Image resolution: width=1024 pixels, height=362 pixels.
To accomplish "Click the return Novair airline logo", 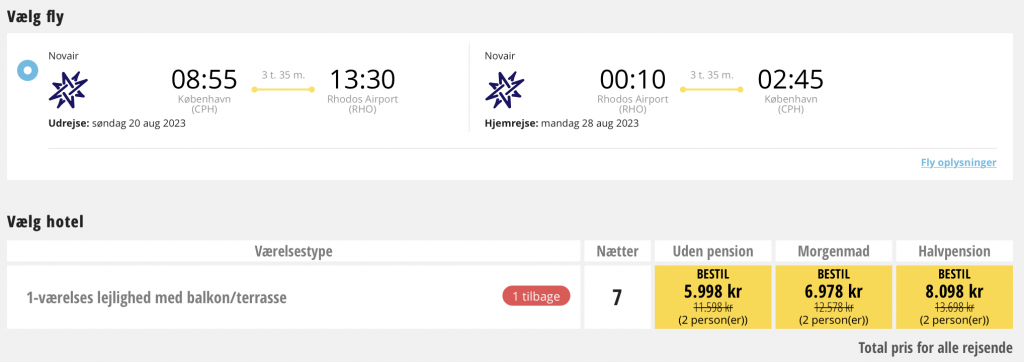I will click(x=504, y=90).
